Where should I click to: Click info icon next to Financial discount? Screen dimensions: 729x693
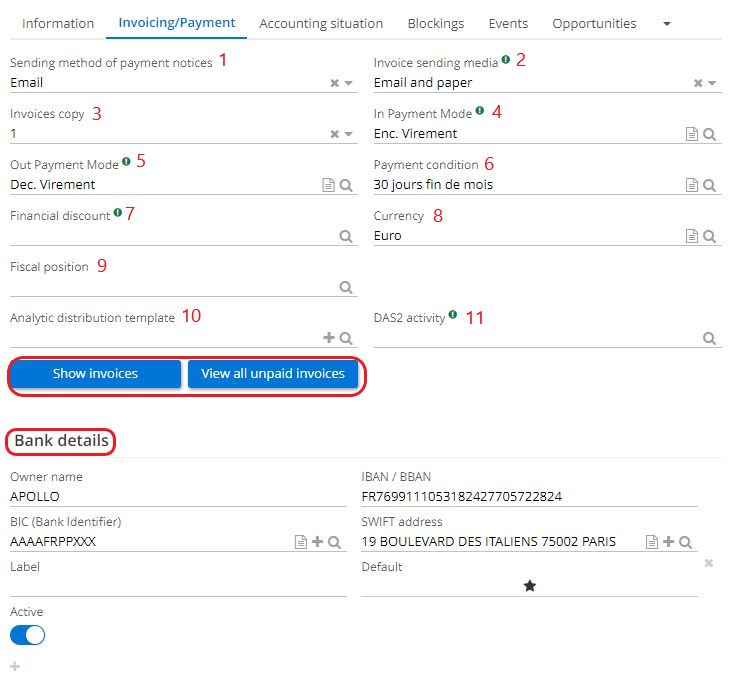pos(118,213)
